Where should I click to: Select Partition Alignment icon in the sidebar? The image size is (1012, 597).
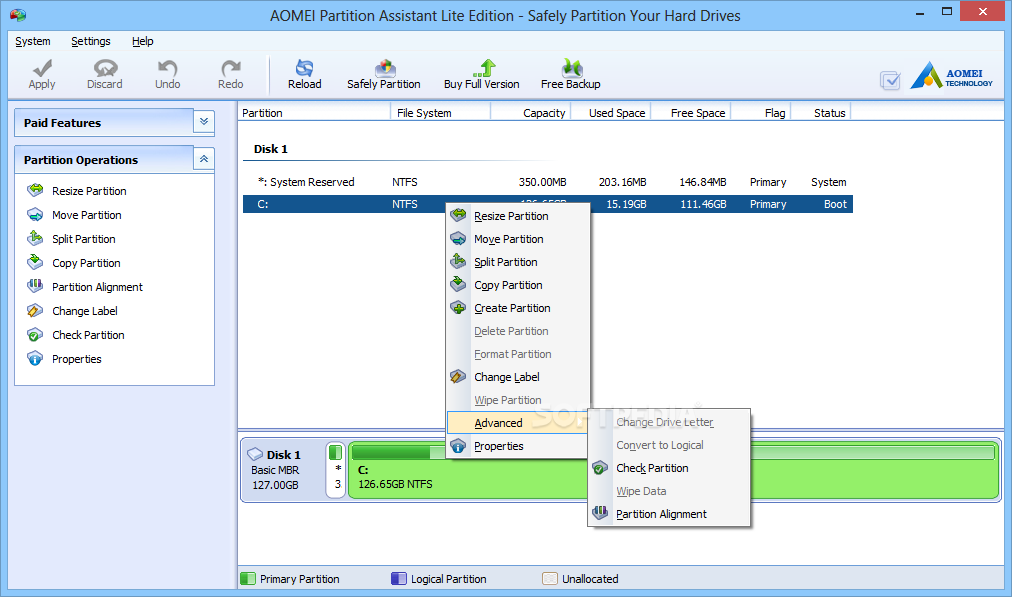[x=35, y=286]
